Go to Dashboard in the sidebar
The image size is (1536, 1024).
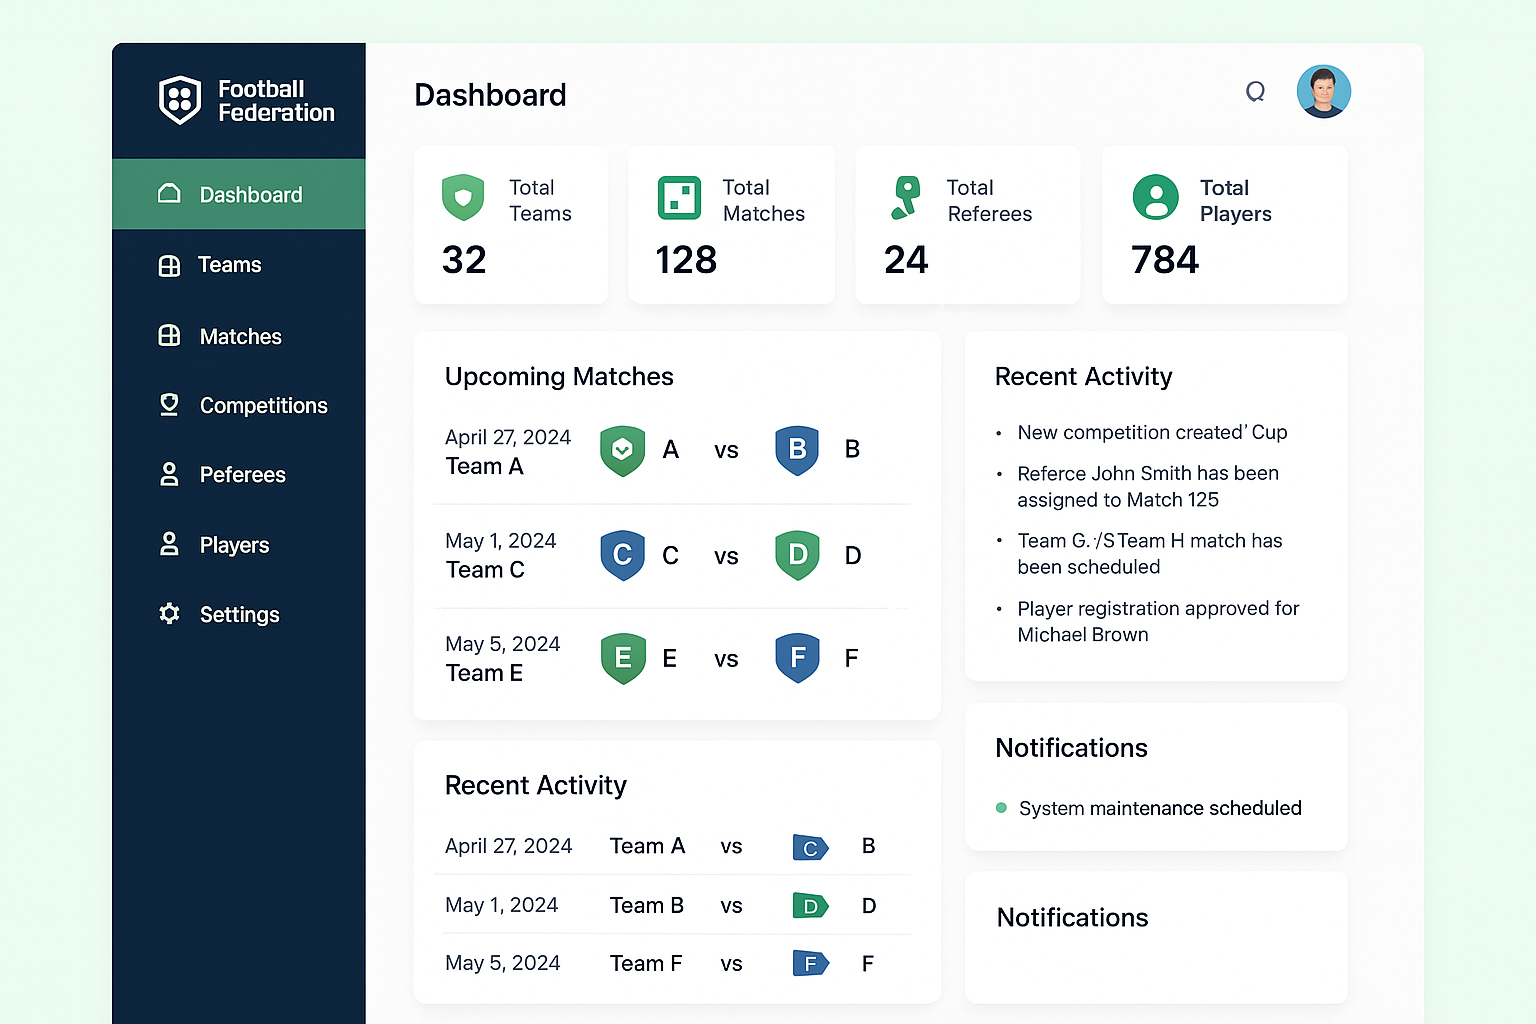point(239,194)
